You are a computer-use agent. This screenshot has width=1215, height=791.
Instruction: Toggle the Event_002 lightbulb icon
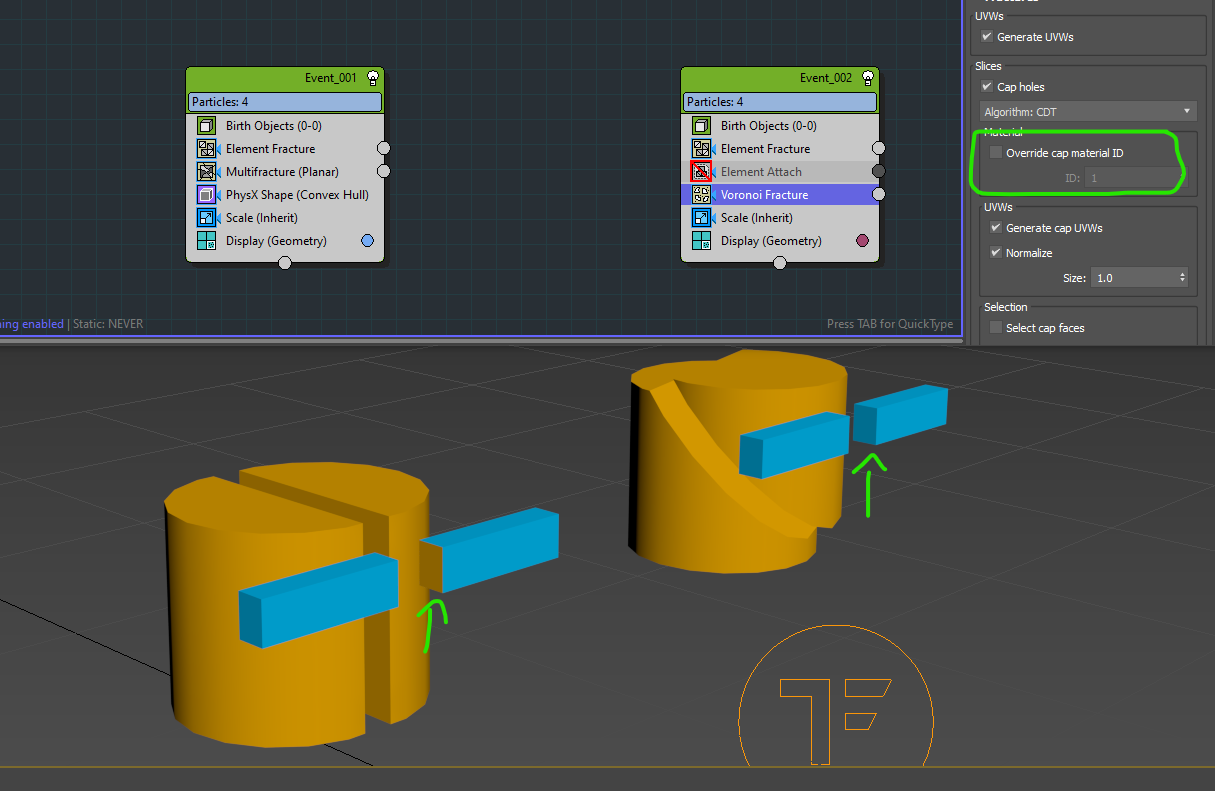[x=868, y=78]
